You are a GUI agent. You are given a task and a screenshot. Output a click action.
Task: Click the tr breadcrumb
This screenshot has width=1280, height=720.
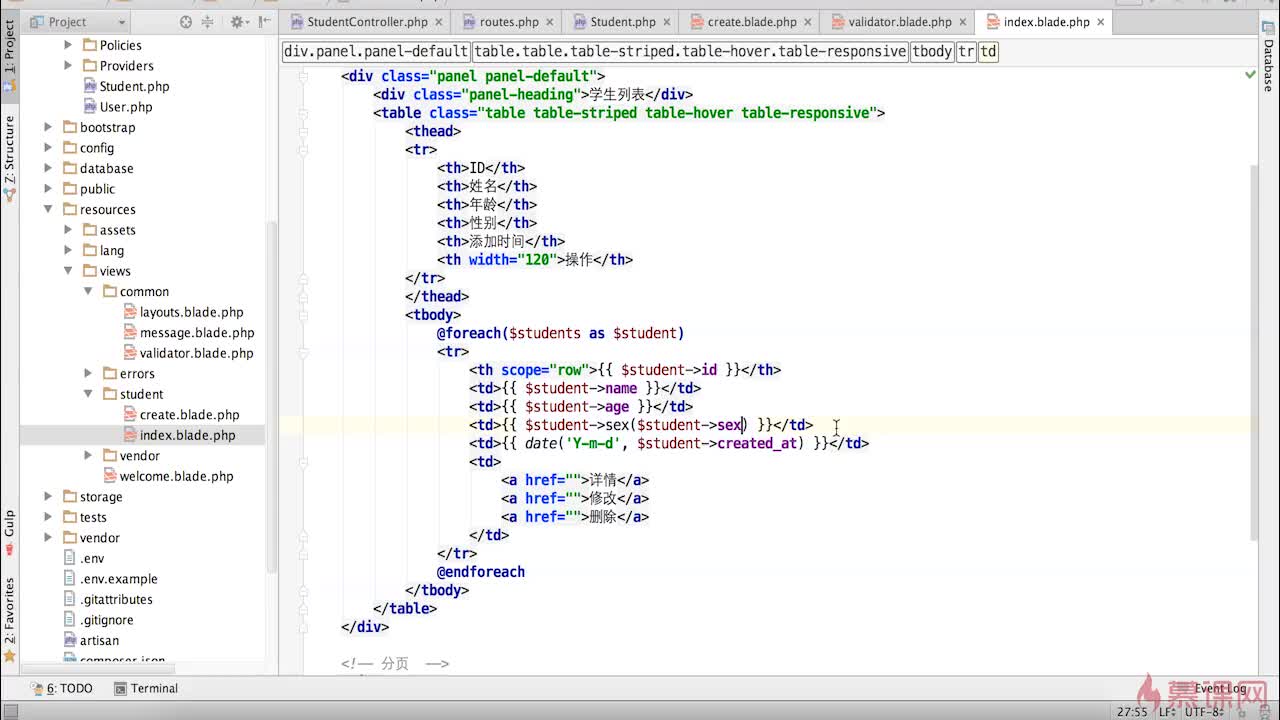[x=966, y=51]
